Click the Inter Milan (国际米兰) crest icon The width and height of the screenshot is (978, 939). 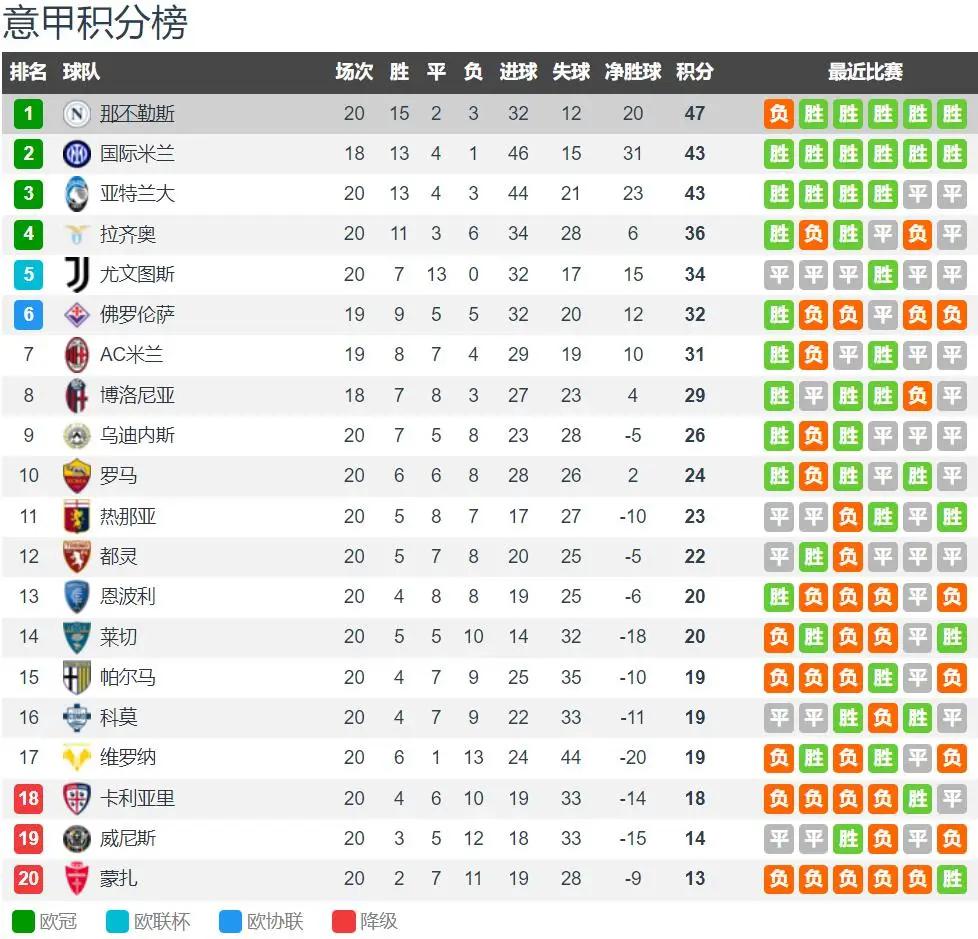77,154
